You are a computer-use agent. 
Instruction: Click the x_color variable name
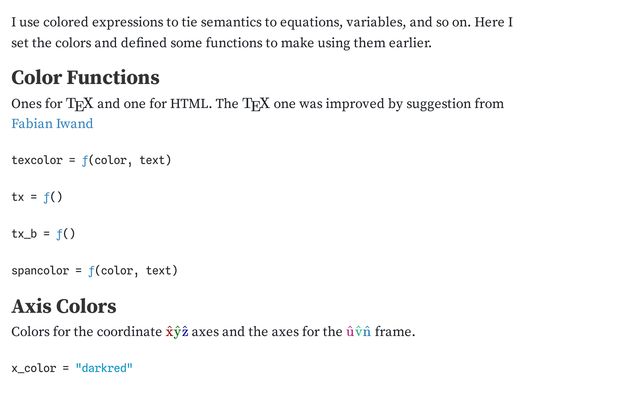tap(34, 368)
